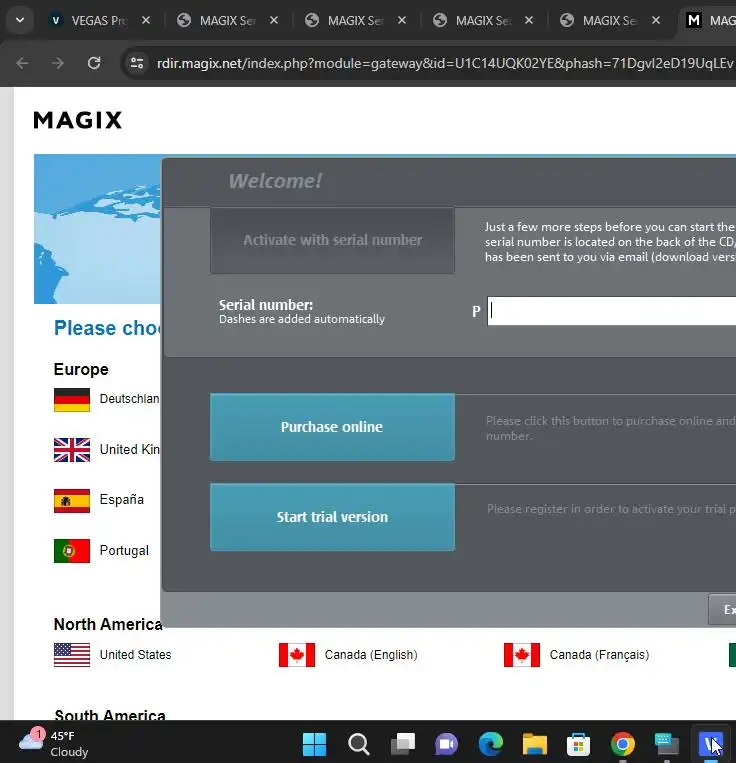Viewport: 736px width, 763px height.
Task: Switch to the fourth MAGIX Se tab
Action: (x=610, y=20)
